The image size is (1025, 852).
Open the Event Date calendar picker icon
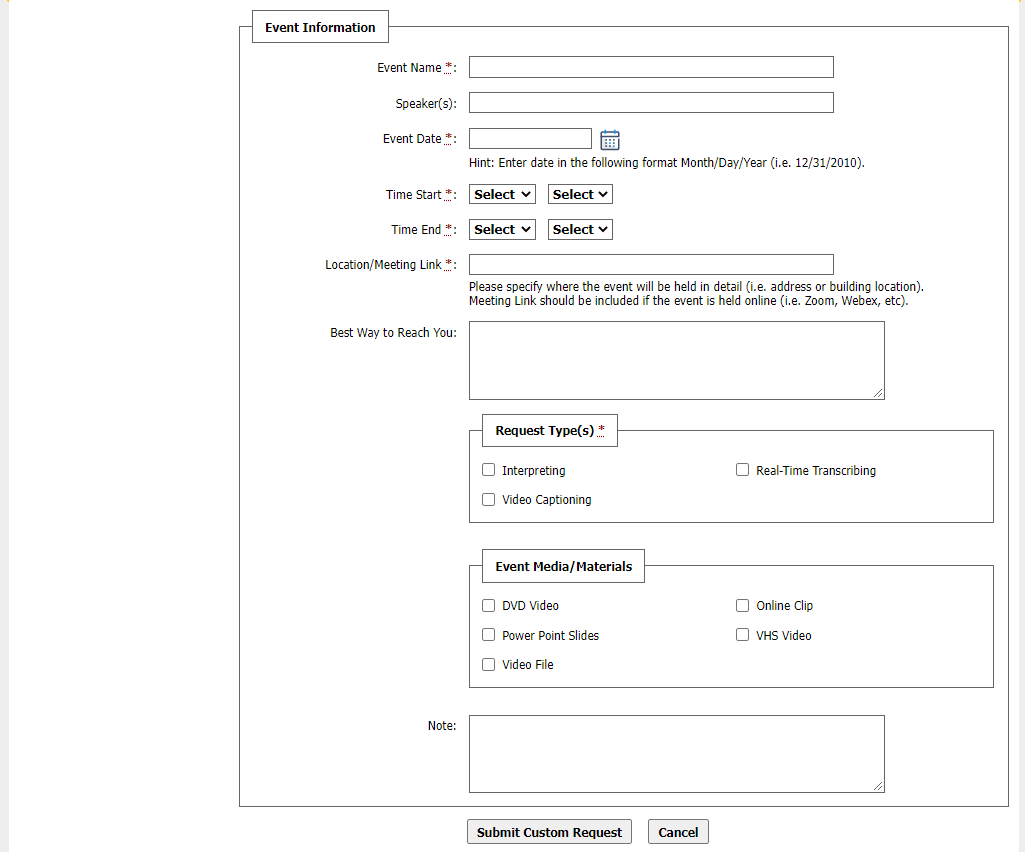610,140
